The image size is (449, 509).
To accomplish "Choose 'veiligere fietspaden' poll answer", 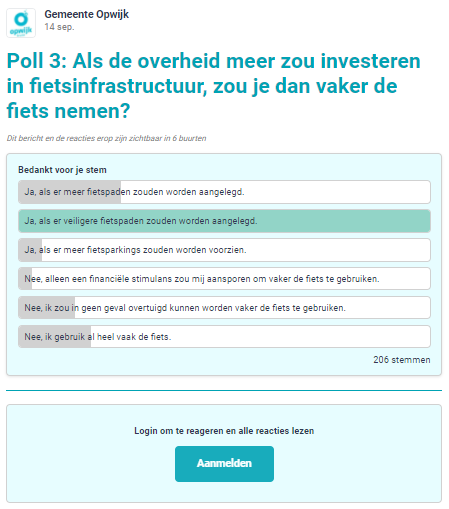I will click(224, 221).
